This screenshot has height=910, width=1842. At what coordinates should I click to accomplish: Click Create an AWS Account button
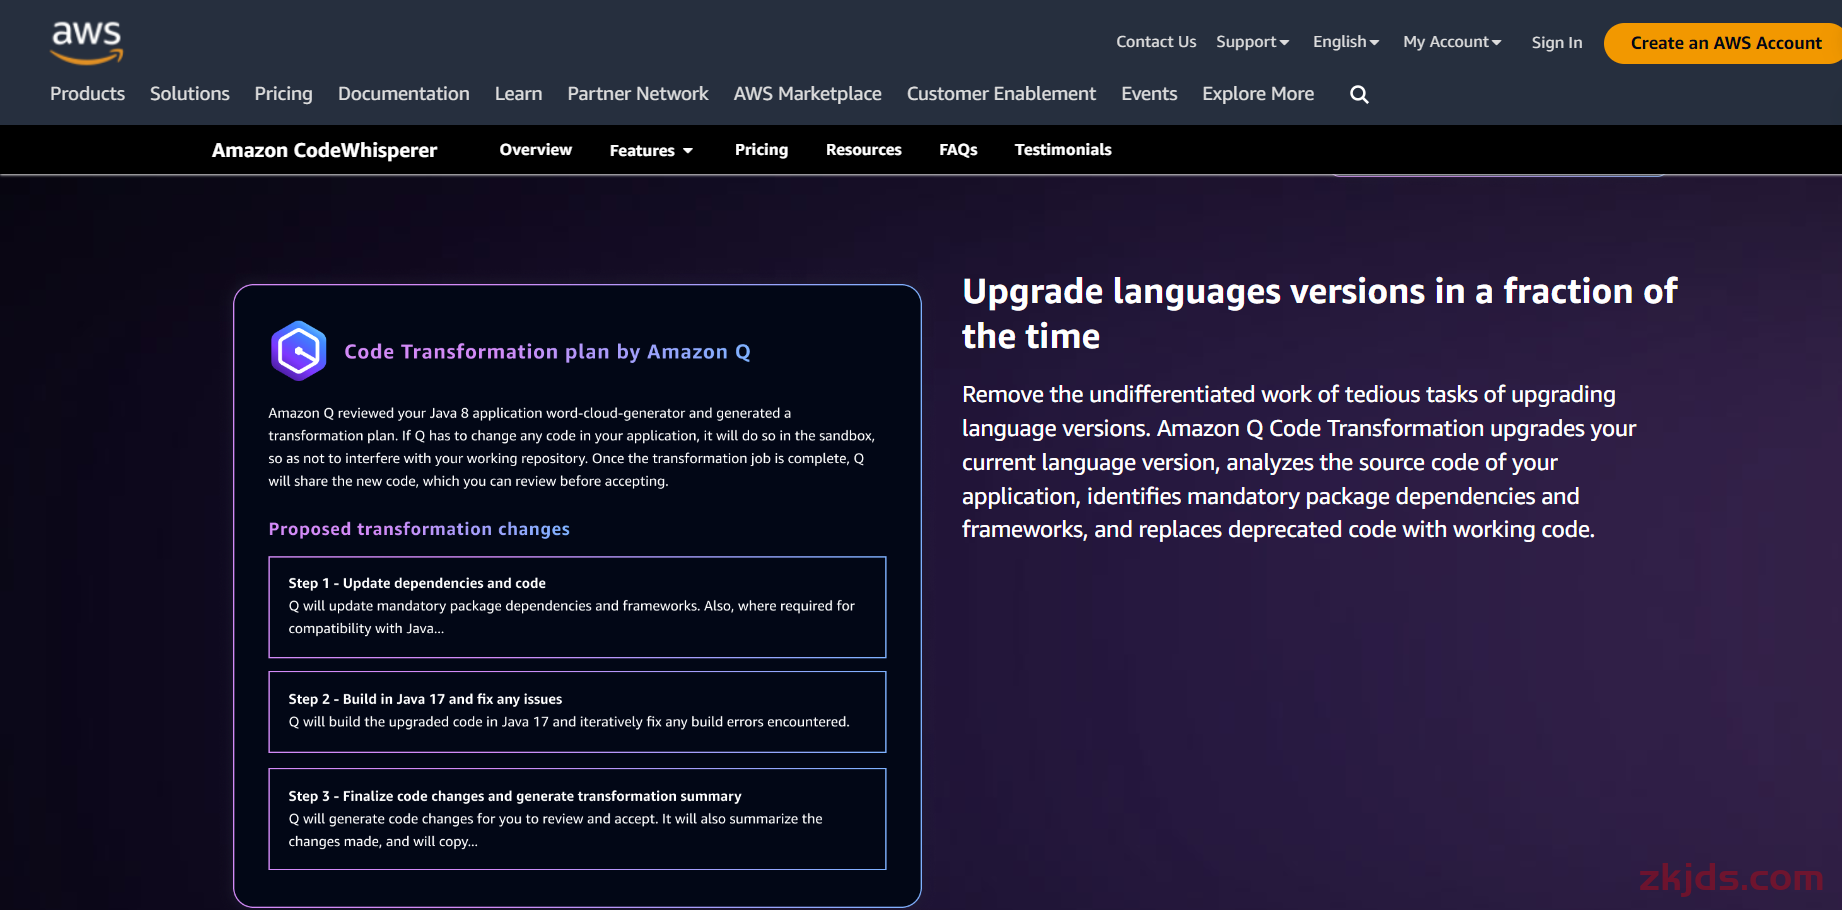[x=1725, y=43]
